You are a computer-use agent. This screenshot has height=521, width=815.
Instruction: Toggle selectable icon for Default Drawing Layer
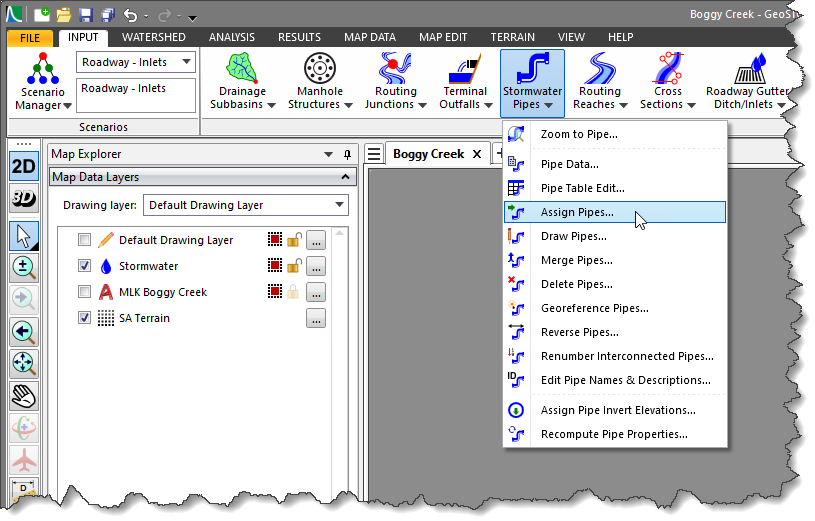(x=274, y=239)
